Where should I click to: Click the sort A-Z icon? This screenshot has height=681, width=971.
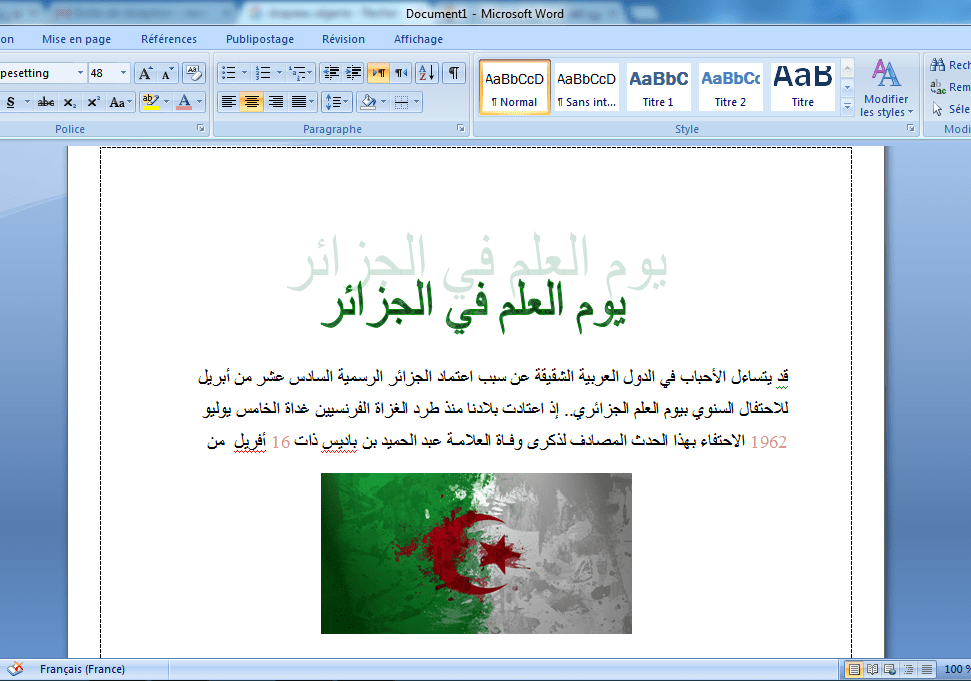click(427, 73)
